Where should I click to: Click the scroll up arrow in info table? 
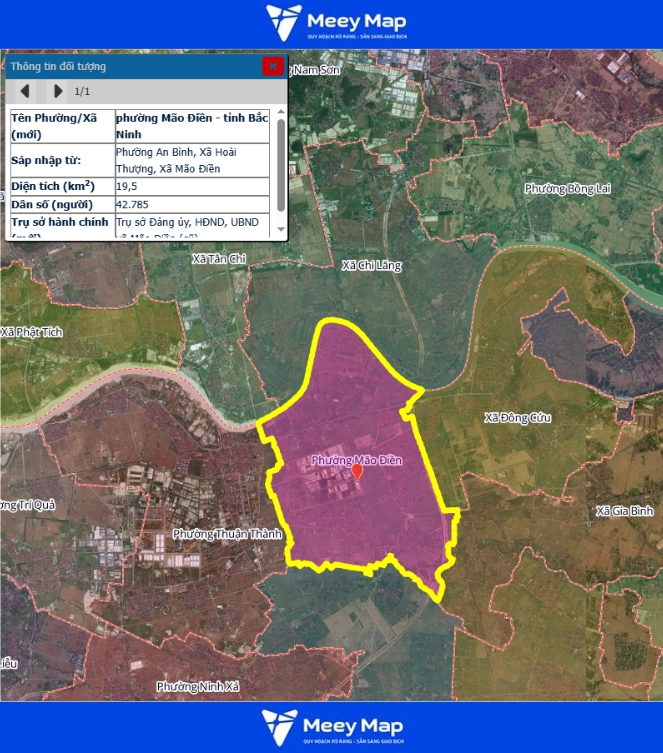tap(281, 113)
